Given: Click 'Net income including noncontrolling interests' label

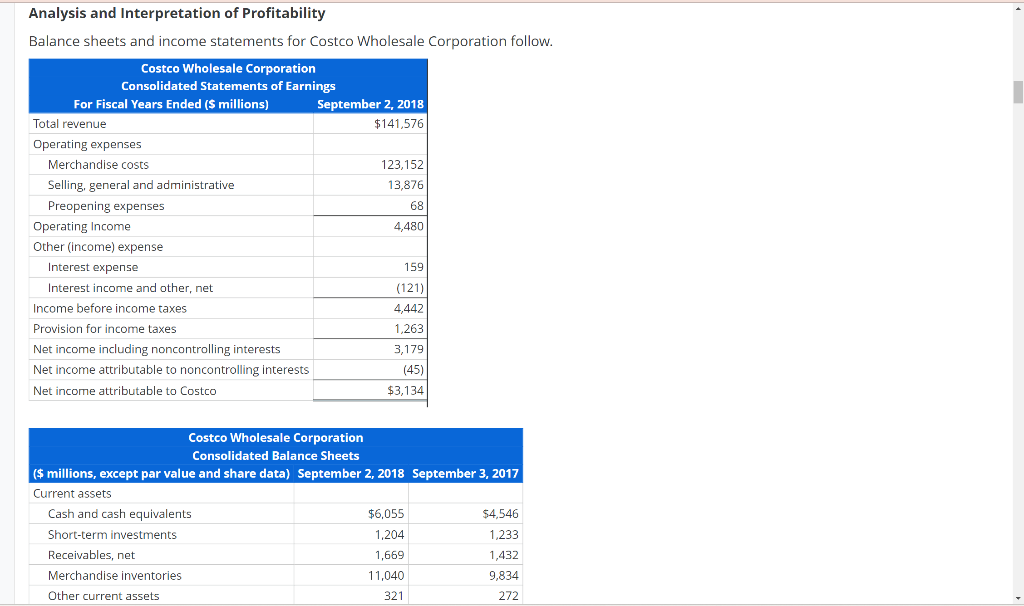Looking at the screenshot, I should tap(157, 349).
